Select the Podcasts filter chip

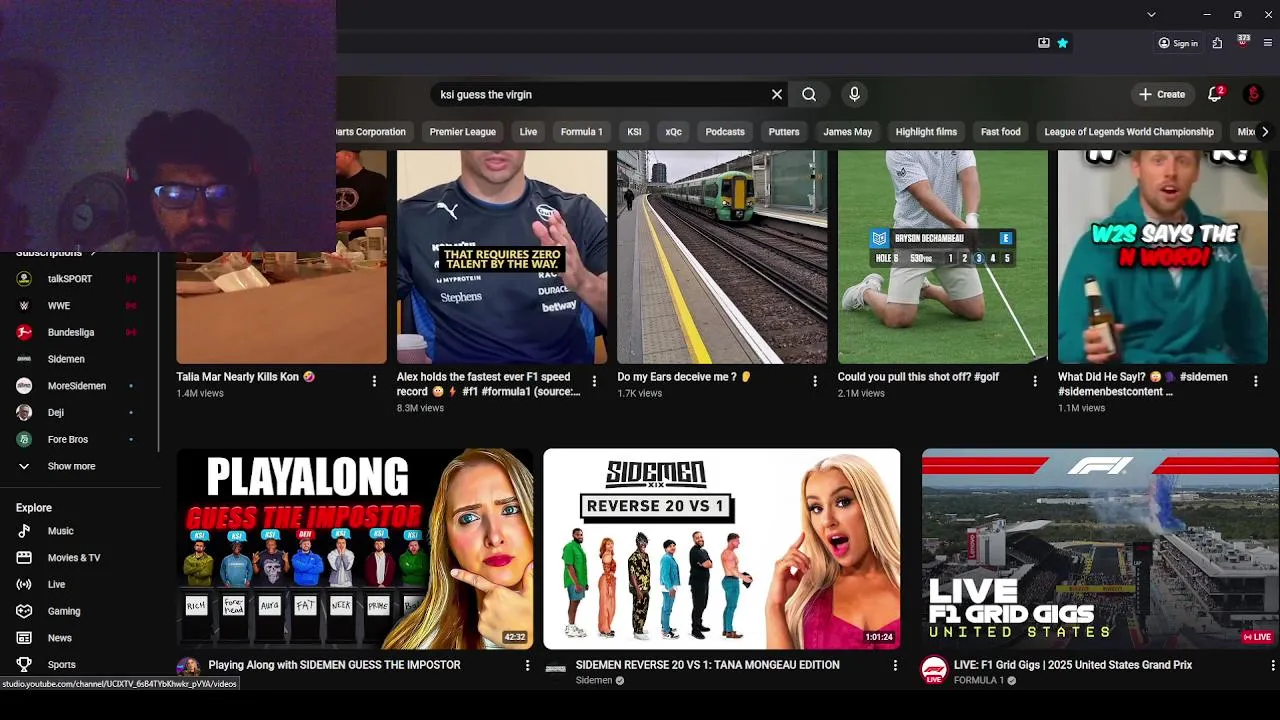(x=725, y=132)
